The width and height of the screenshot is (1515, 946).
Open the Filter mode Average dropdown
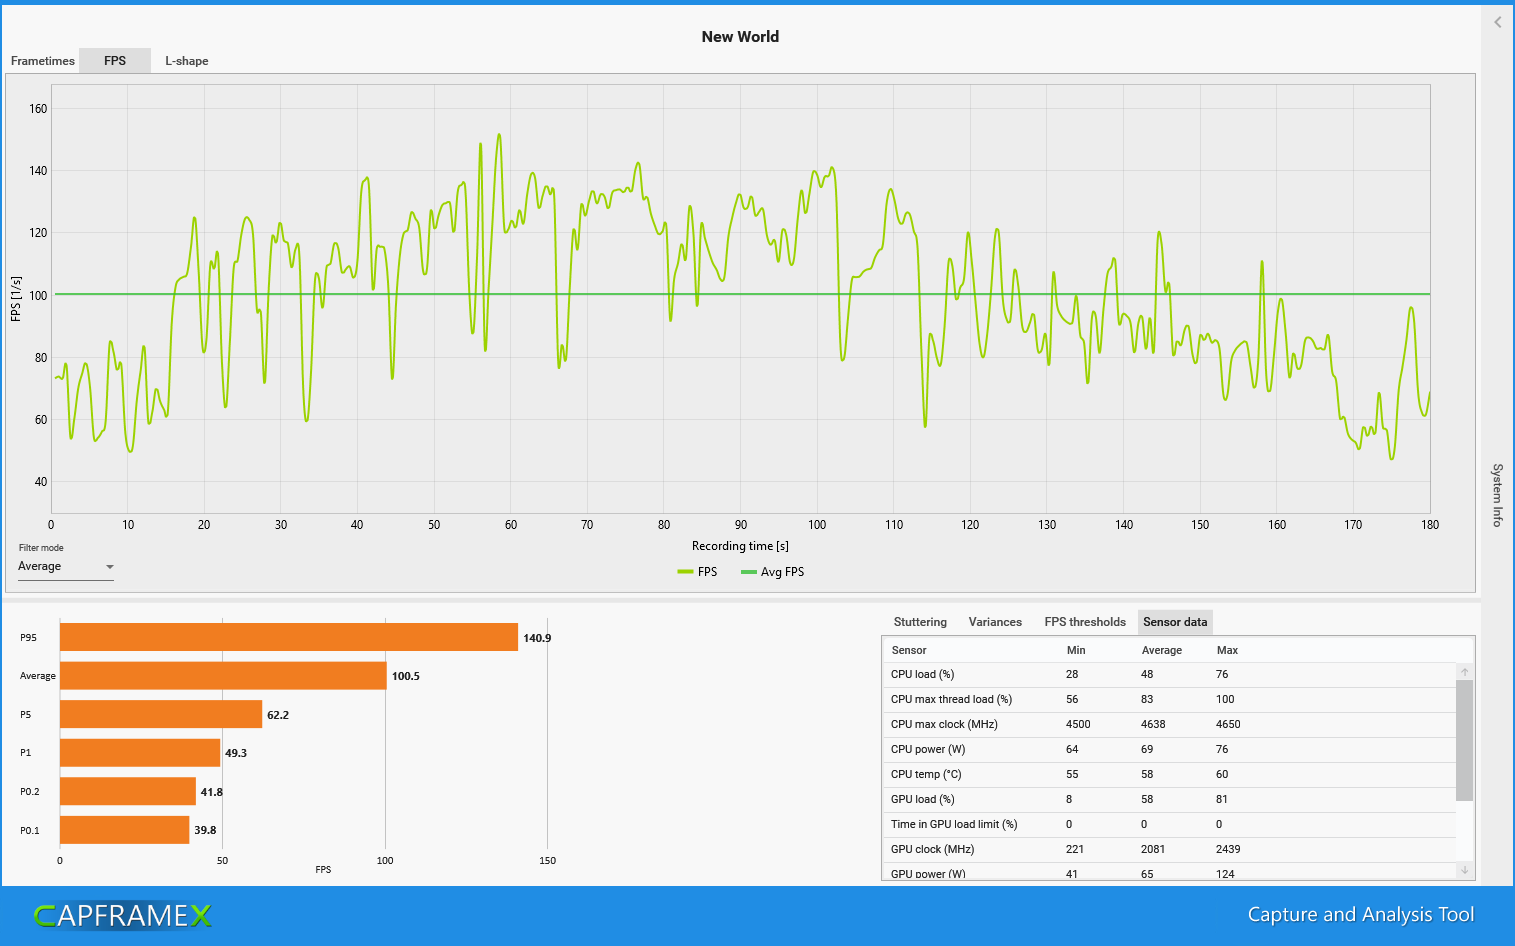(x=66, y=567)
